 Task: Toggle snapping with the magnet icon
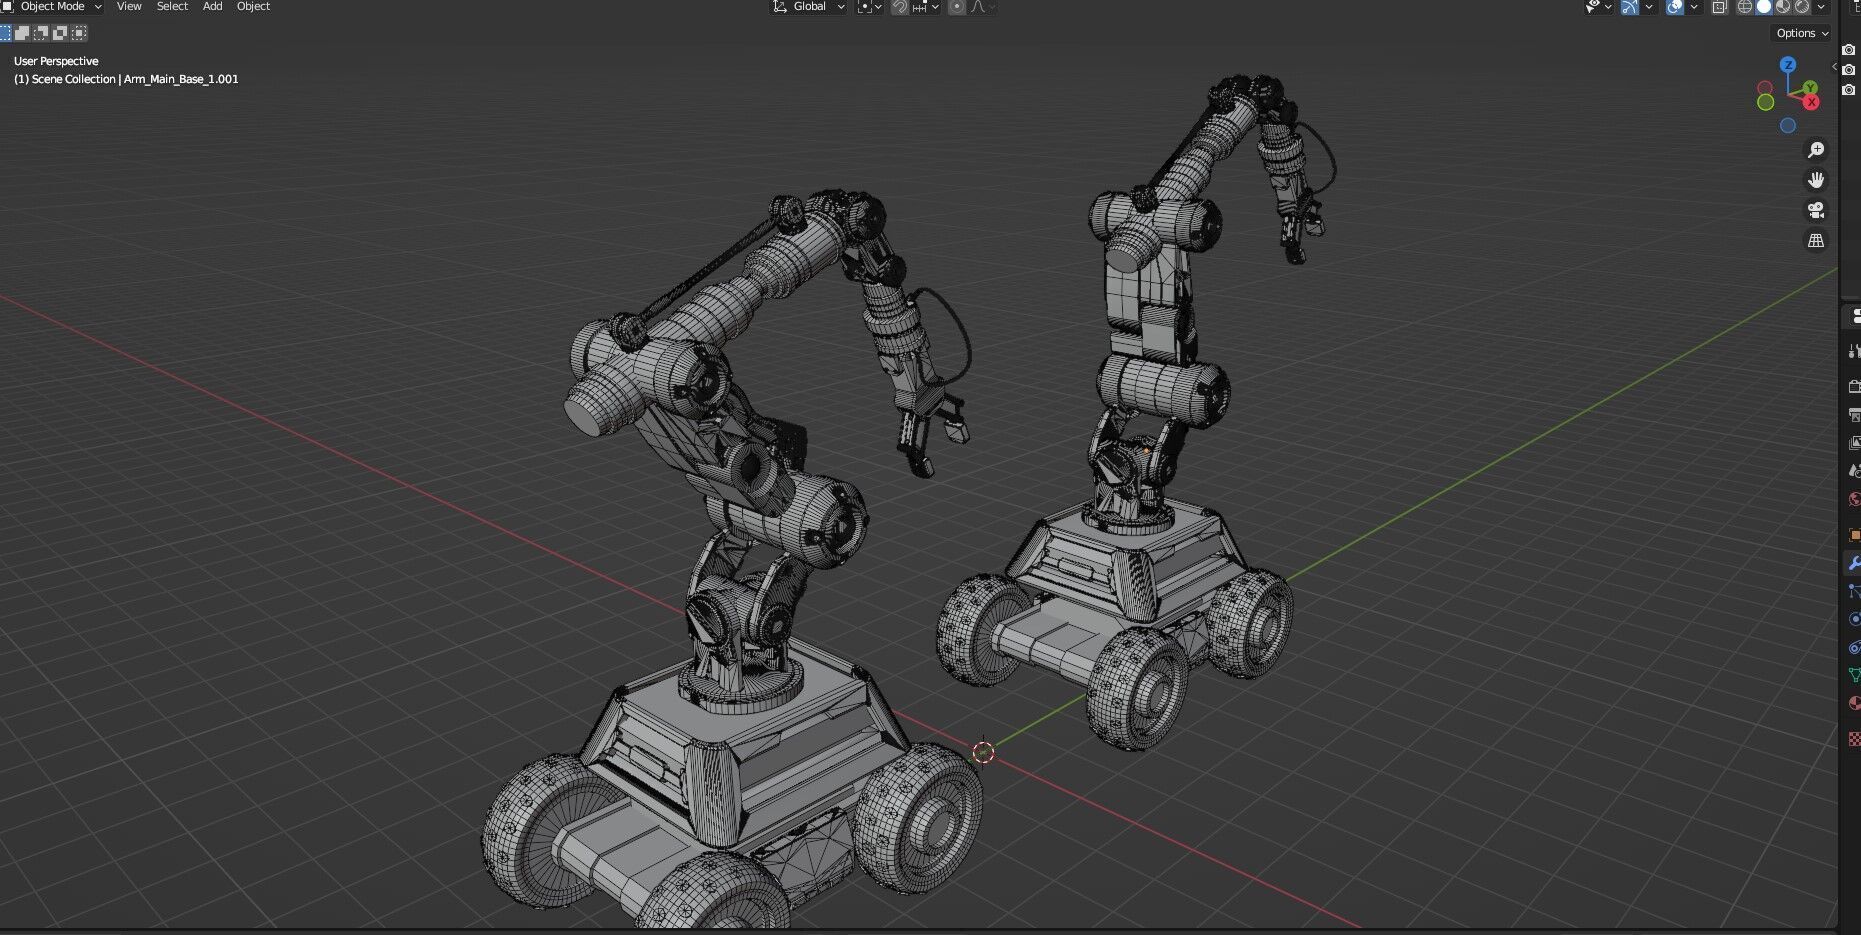point(900,7)
